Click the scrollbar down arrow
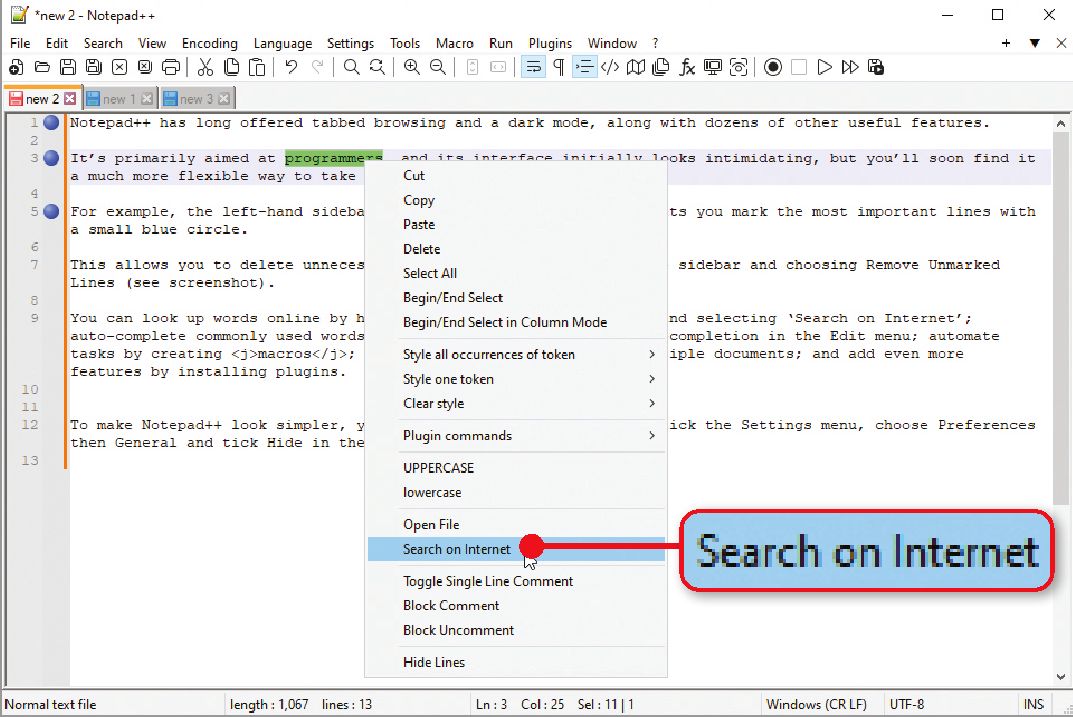1073x717 pixels. pos(1061,677)
